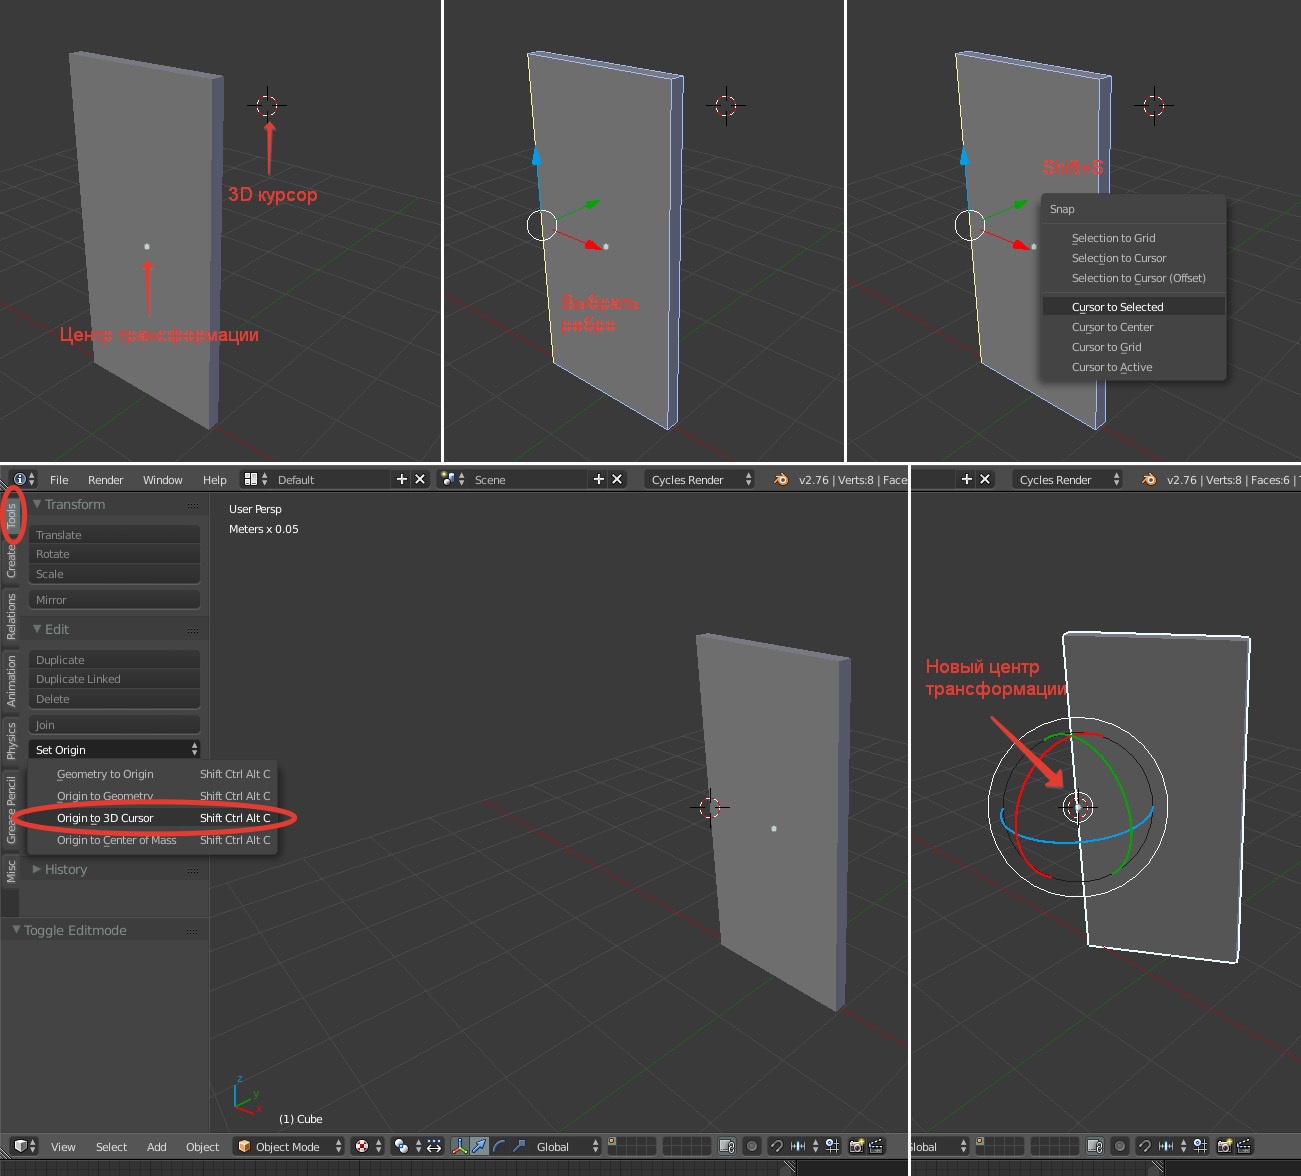Toggle the magnet snapping icon

pos(777,1146)
